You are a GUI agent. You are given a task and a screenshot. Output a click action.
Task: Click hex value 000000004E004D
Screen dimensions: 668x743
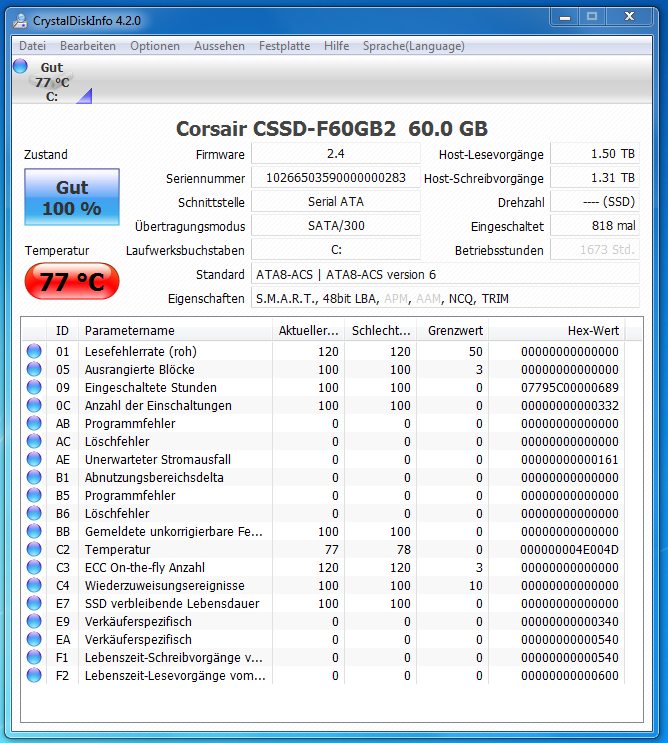pyautogui.click(x=569, y=550)
